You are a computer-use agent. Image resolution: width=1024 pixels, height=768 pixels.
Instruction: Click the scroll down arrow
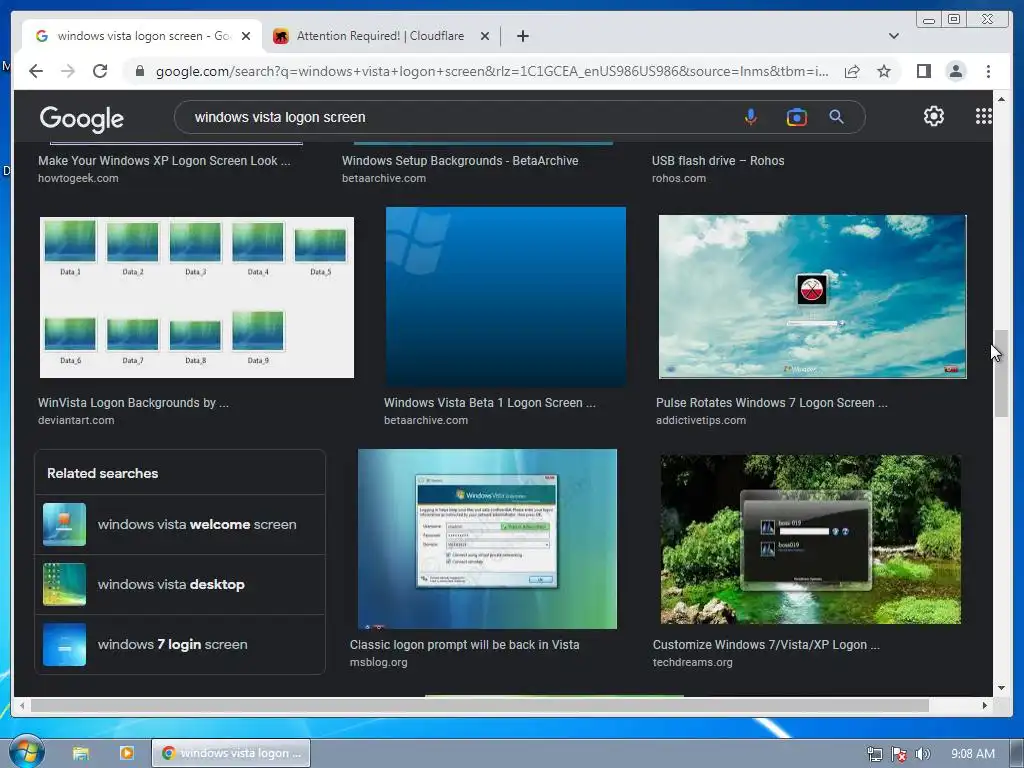1001,688
